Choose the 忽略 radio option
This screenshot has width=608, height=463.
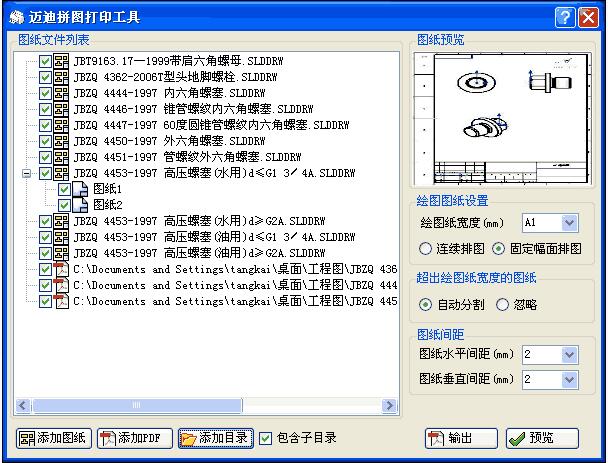[503, 304]
